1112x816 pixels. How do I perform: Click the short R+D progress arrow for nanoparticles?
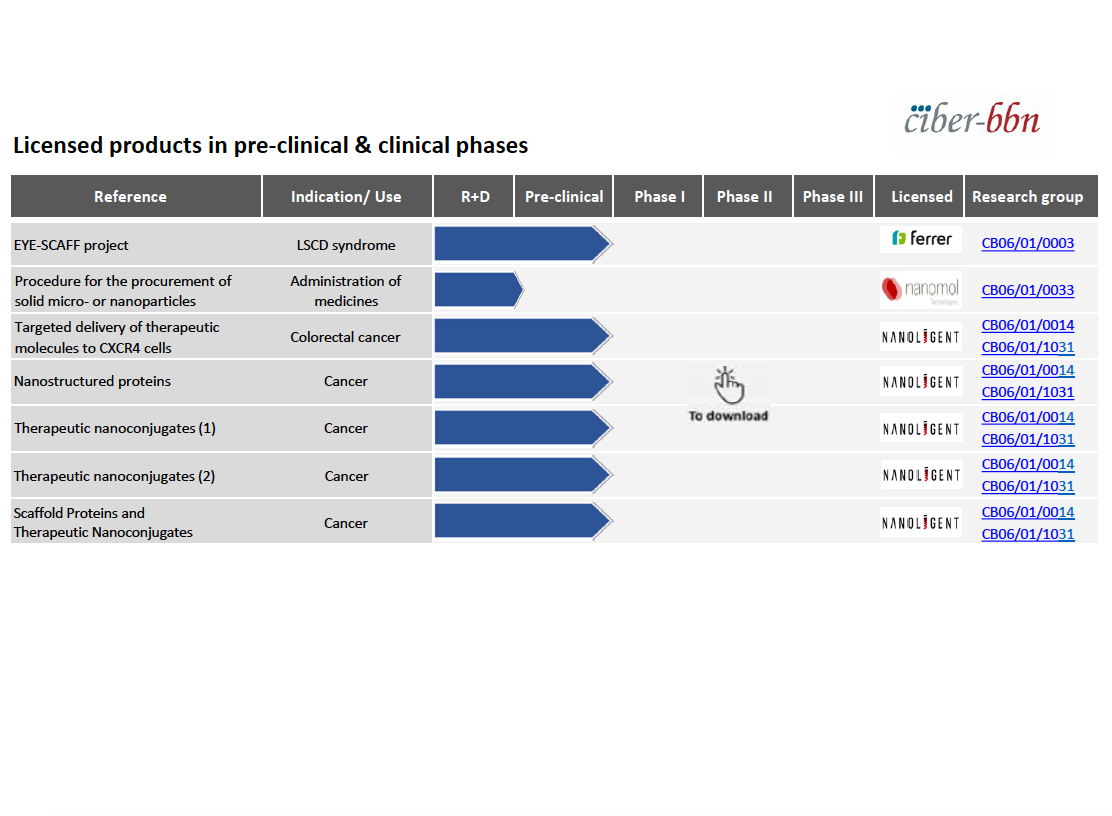point(479,290)
